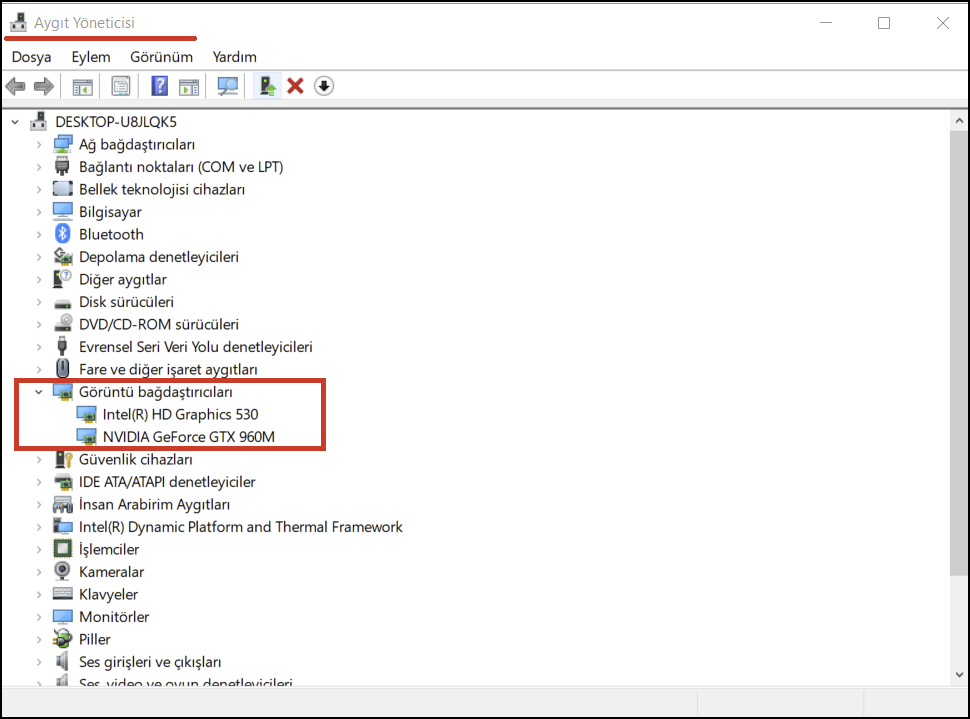This screenshot has height=719, width=970.
Task: Select the IDE ATA/ATAPI denetleyiciler label
Action: pos(167,481)
